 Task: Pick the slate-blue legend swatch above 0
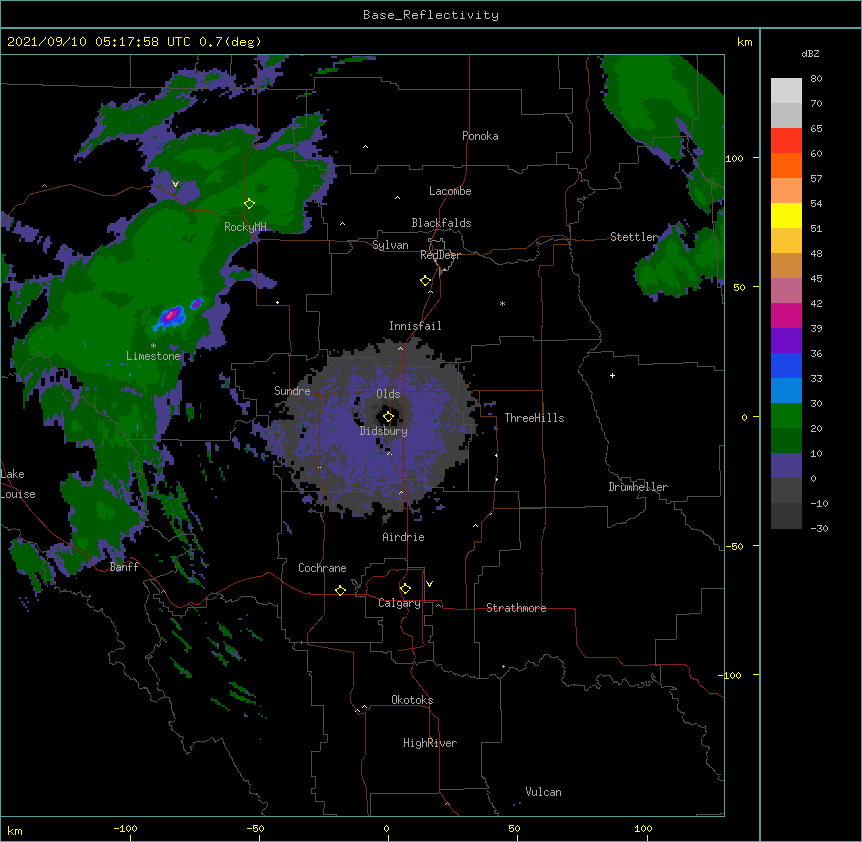(786, 466)
